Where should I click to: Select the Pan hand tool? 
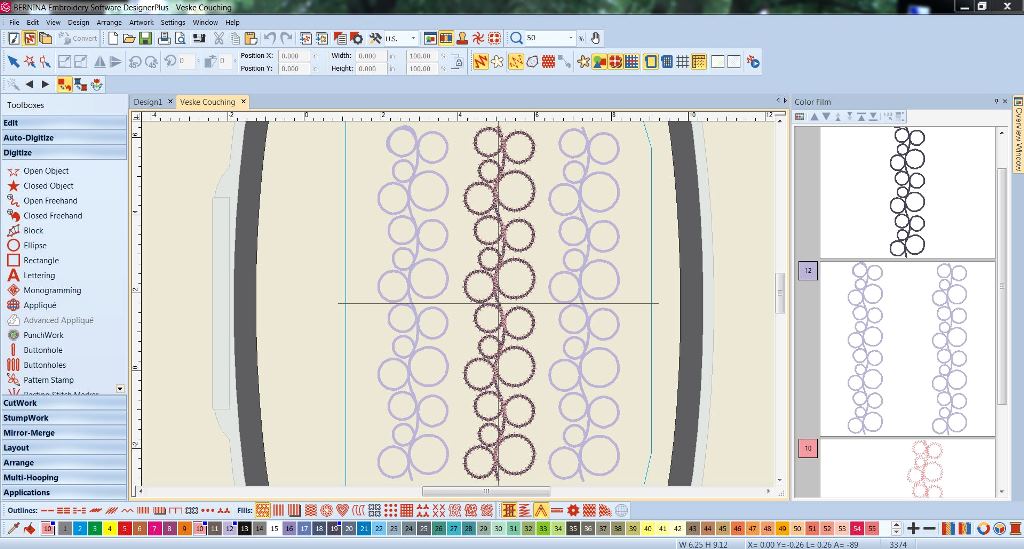(596, 39)
